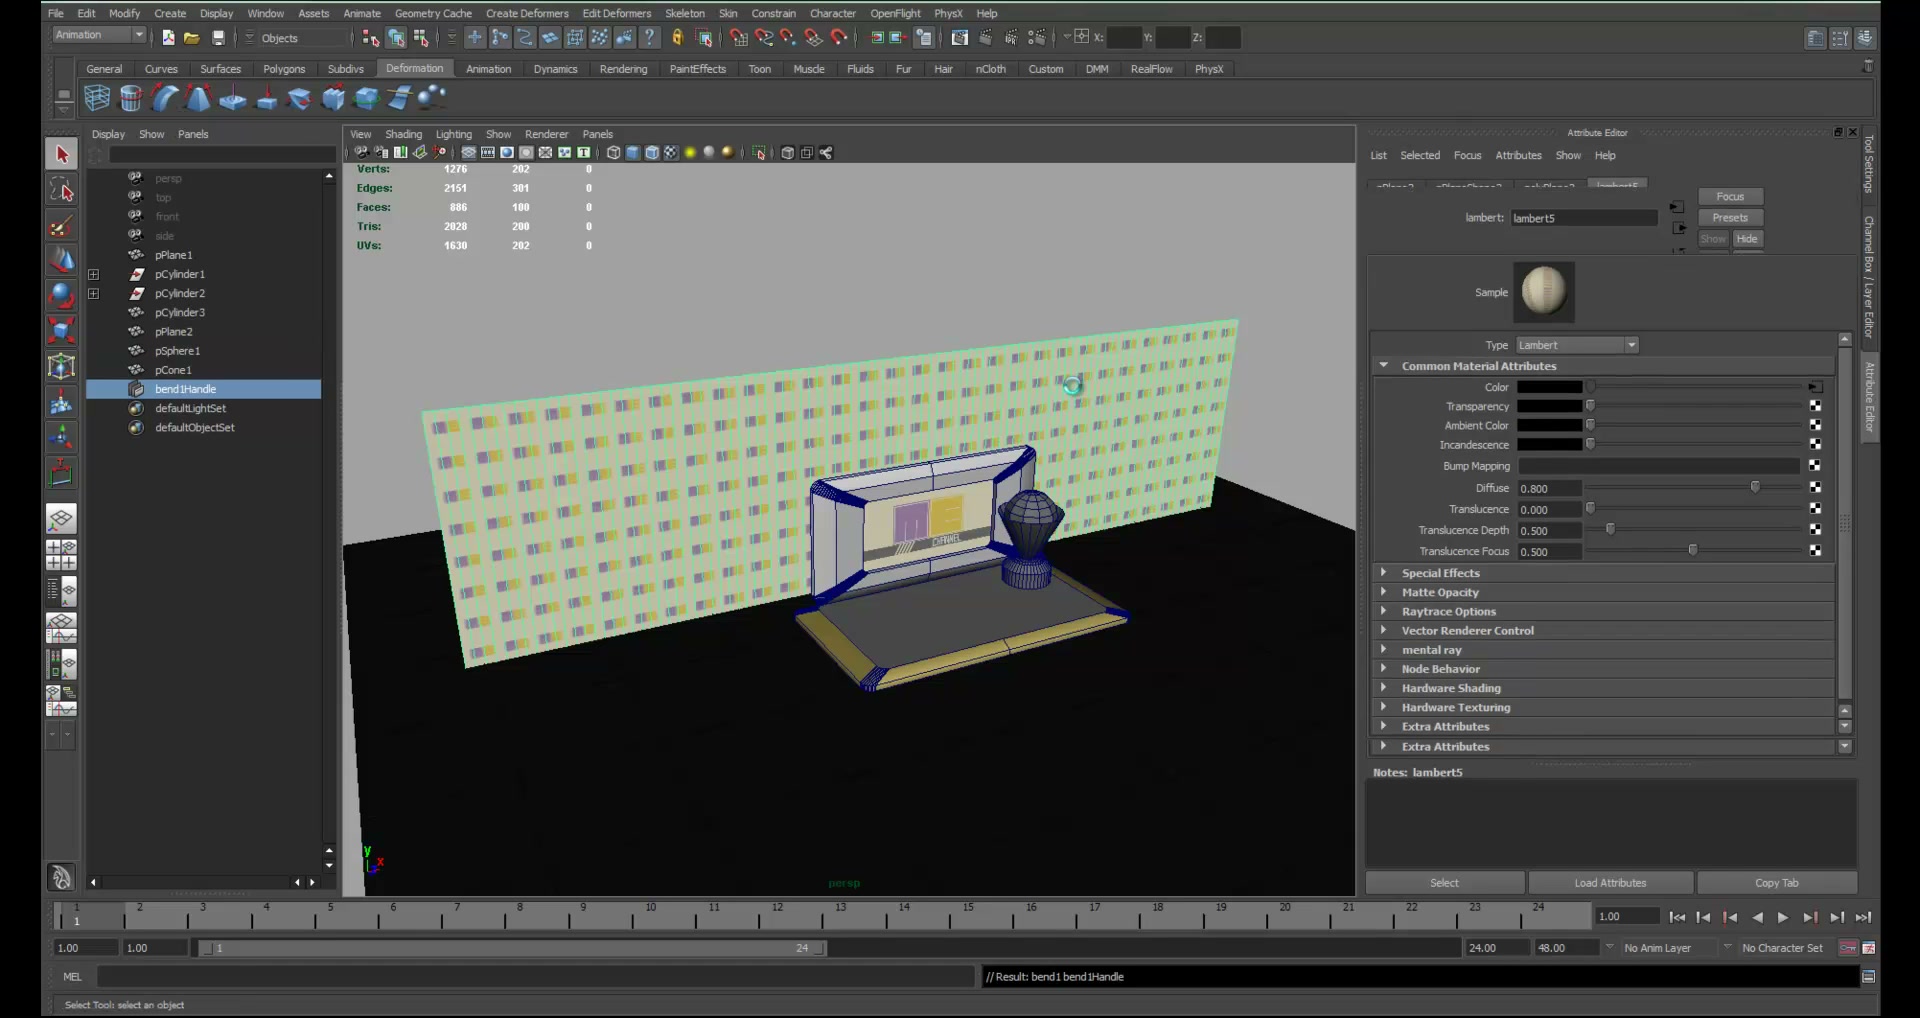Create new scene from status line
Viewport: 1920px width, 1018px height.
click(168, 38)
